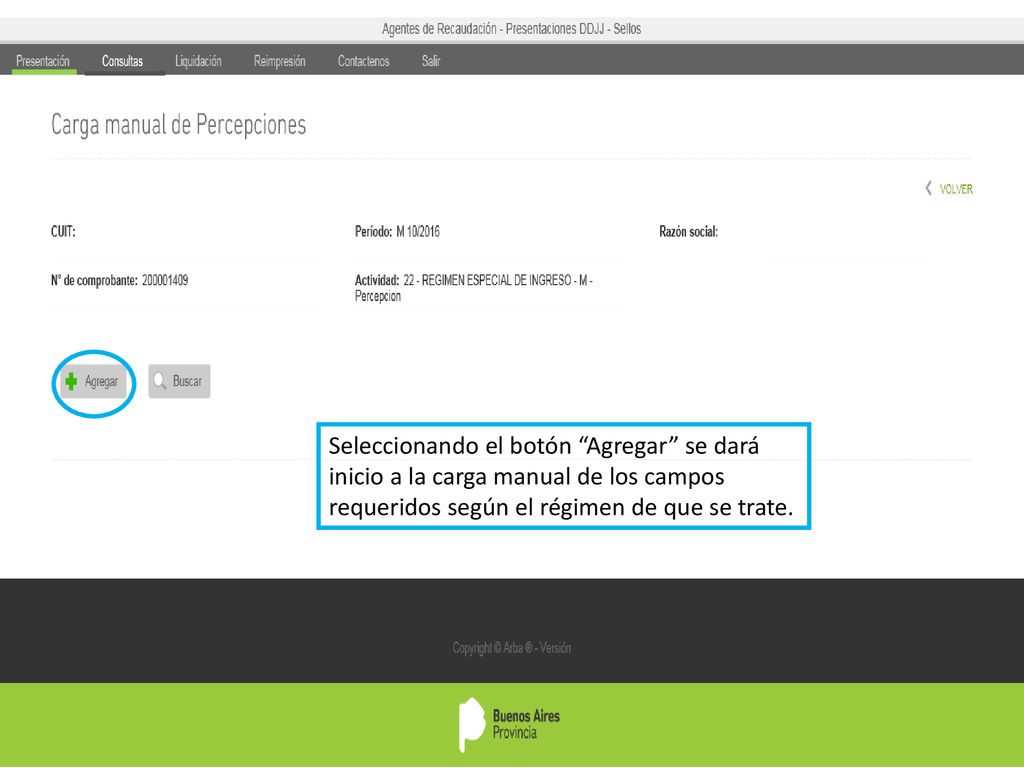The height and width of the screenshot is (768, 1024).
Task: Click the Agregar button
Action: (x=93, y=381)
